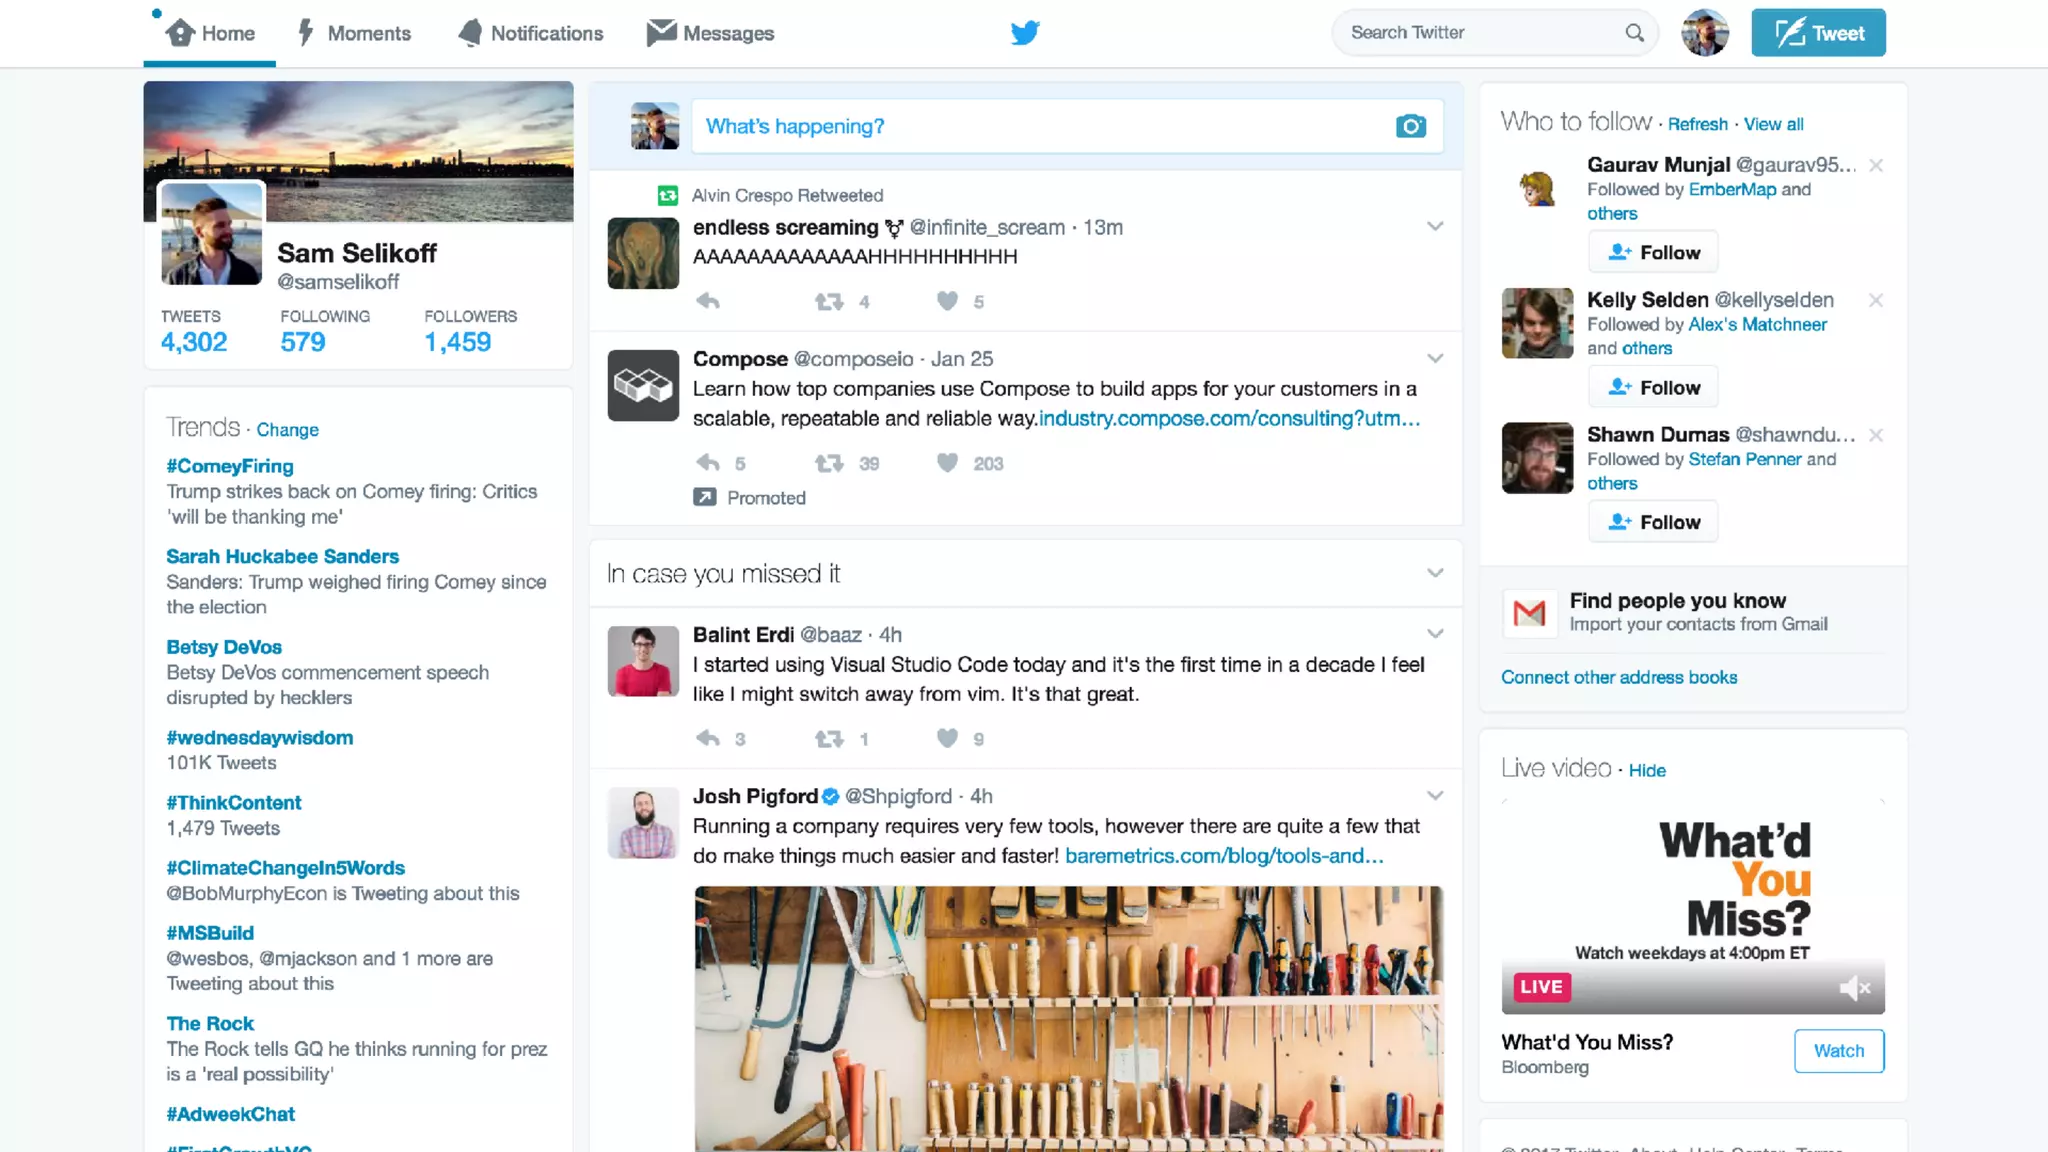The width and height of the screenshot is (2048, 1152).
Task: Like Balint Erdi's tweet
Action: pyautogui.click(x=947, y=739)
